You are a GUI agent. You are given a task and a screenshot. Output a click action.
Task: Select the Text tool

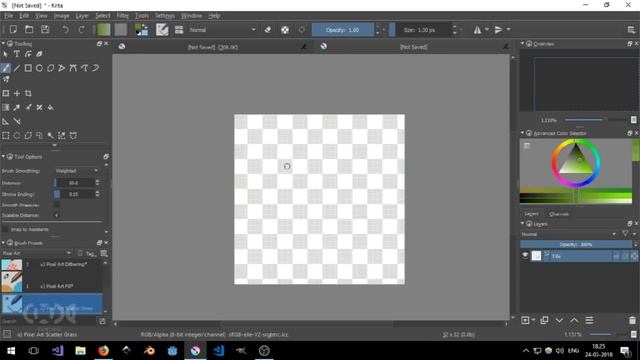pyautogui.click(x=17, y=54)
